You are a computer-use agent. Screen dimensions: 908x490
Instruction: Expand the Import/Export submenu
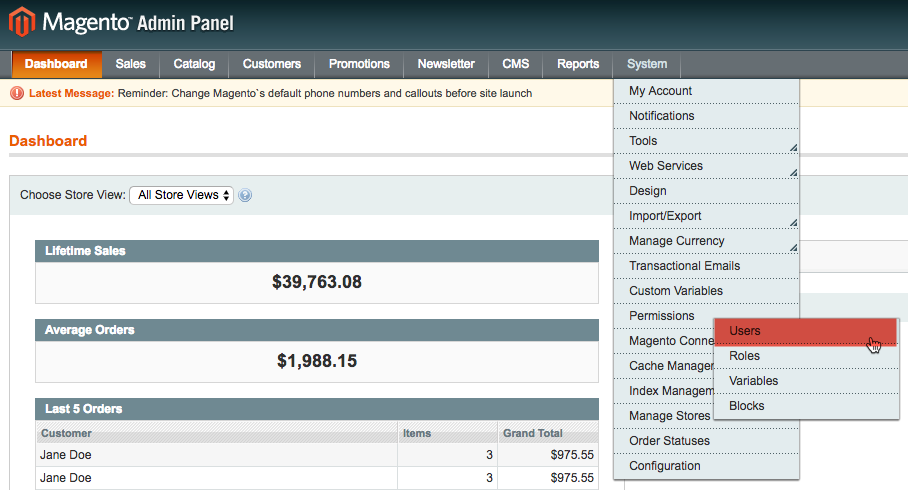pos(706,216)
